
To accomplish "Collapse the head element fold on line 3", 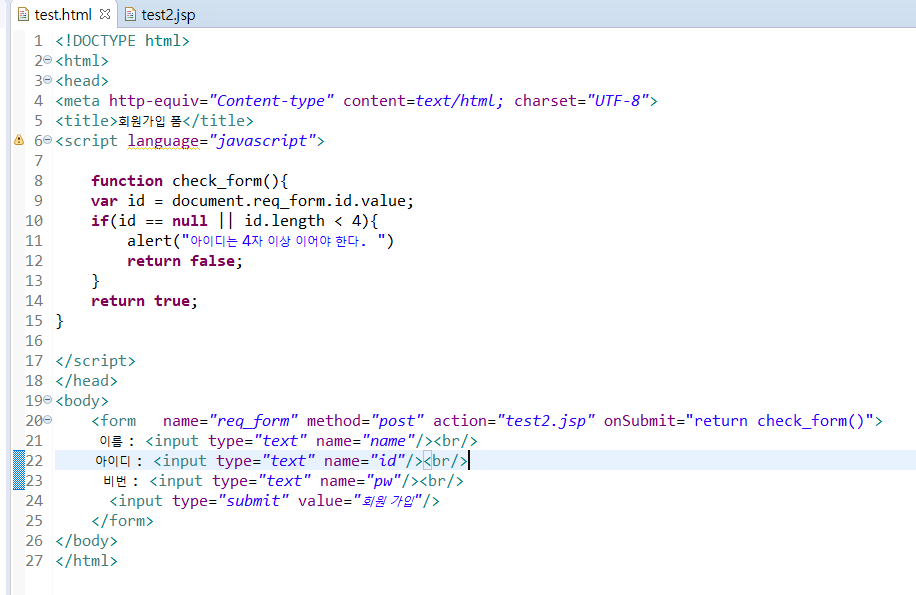I will coord(48,79).
